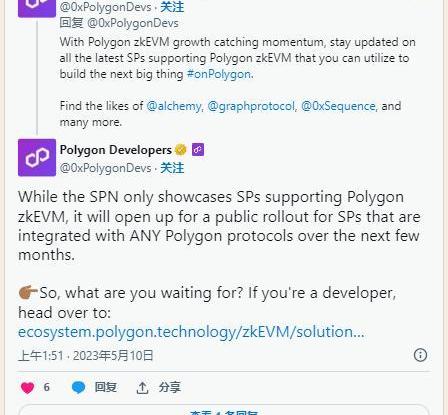Visit the @0xSequence mention

click(x=339, y=106)
